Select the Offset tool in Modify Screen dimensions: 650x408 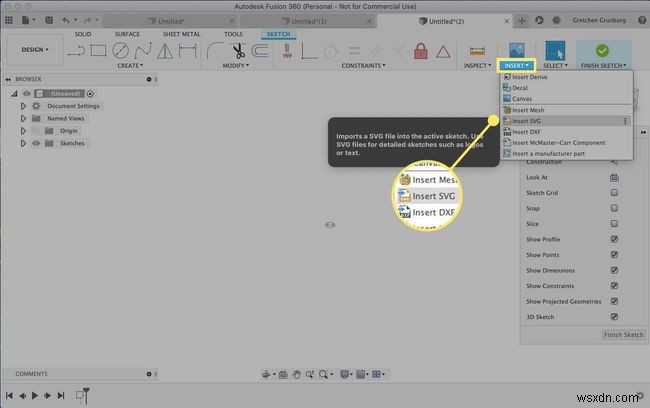point(260,51)
